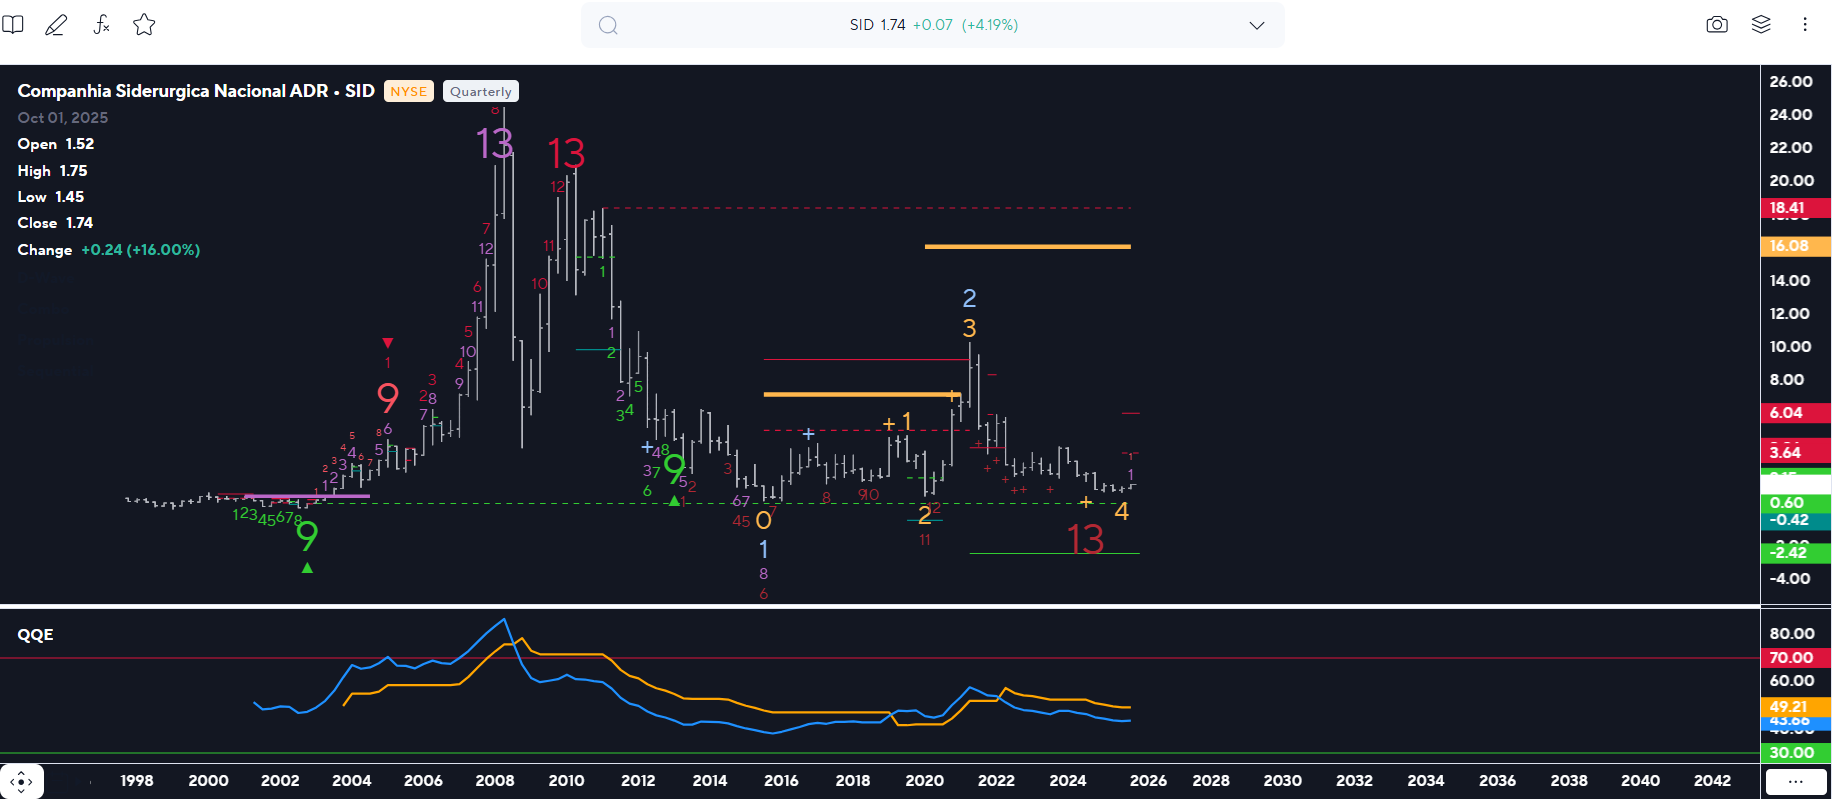1847x799 pixels.
Task: Take a chart snapshot with camera icon
Action: tap(1716, 25)
